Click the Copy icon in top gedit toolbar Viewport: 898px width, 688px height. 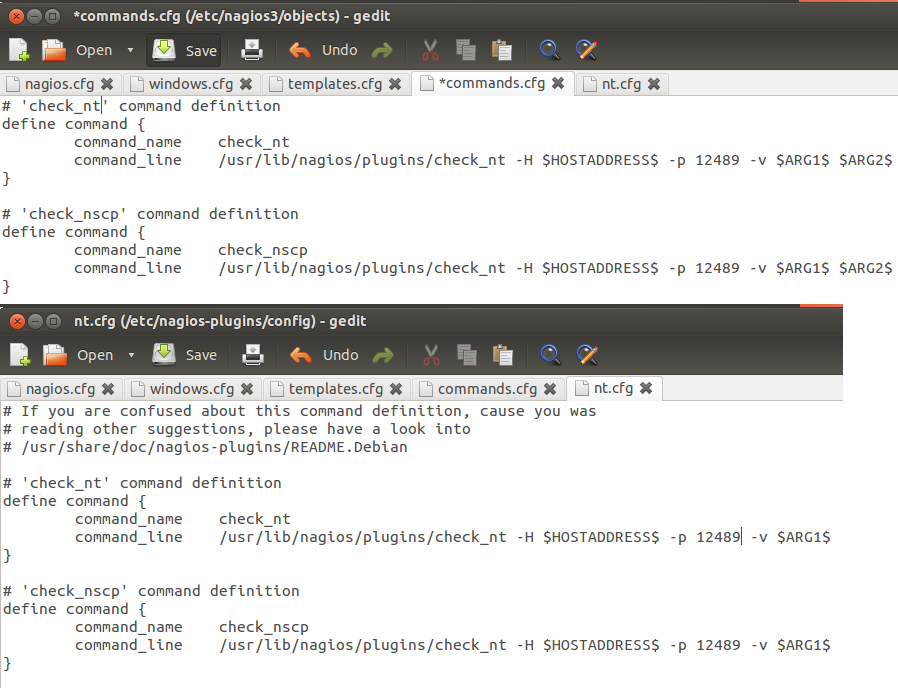tap(465, 50)
